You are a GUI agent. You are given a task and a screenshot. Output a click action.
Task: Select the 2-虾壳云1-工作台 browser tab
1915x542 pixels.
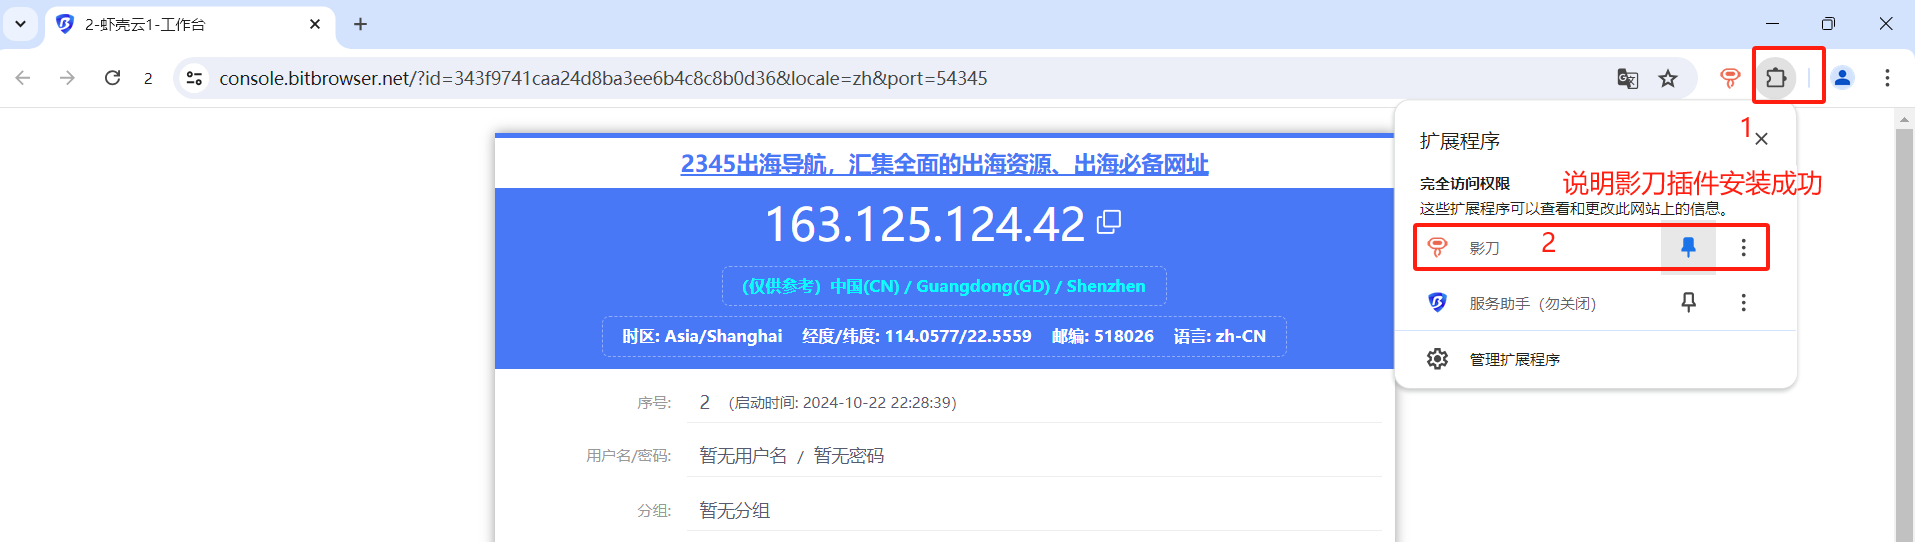[190, 24]
